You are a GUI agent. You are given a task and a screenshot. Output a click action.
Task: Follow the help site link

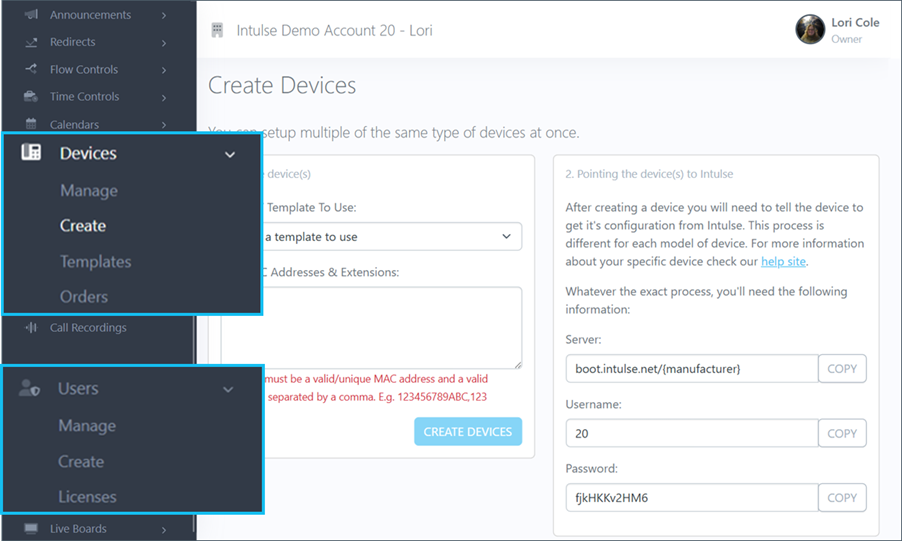[783, 262]
